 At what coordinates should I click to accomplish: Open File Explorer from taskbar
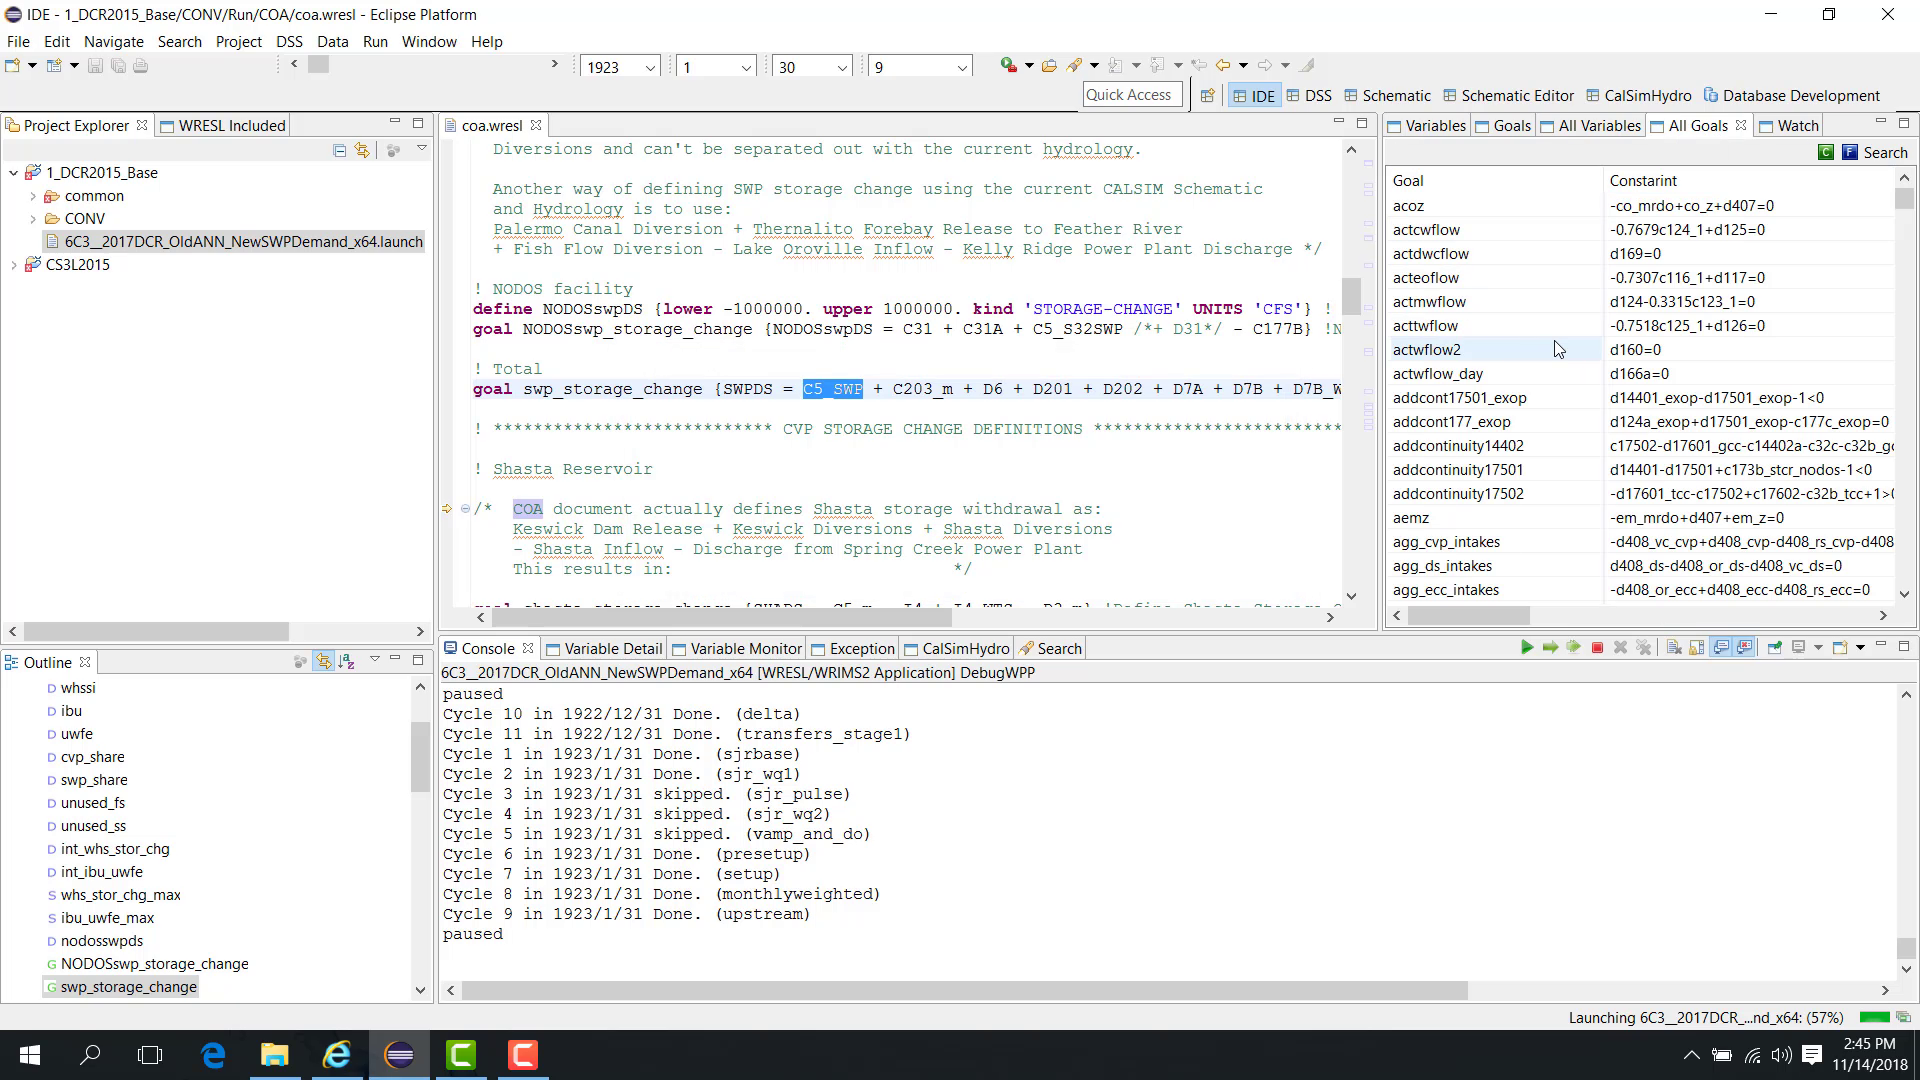(274, 1055)
